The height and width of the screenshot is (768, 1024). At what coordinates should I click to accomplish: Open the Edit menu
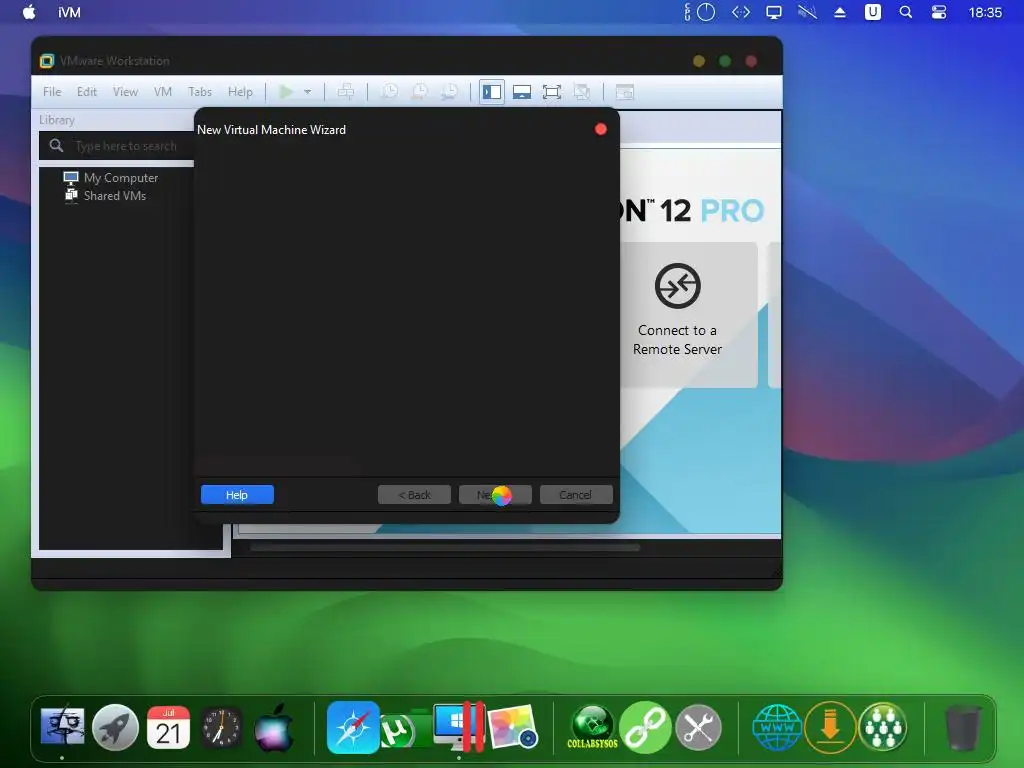[x=86, y=92]
